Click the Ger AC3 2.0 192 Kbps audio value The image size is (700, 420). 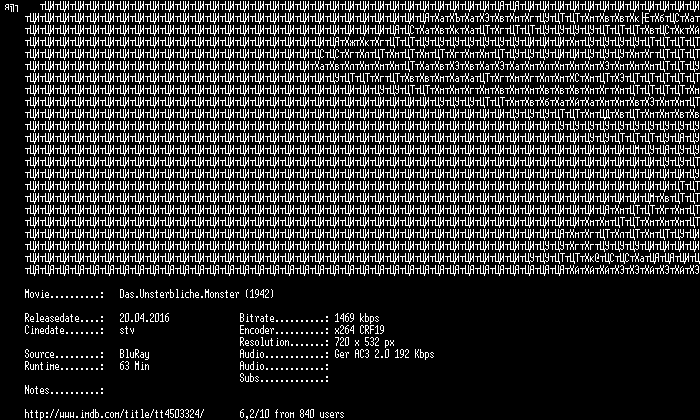tap(384, 354)
